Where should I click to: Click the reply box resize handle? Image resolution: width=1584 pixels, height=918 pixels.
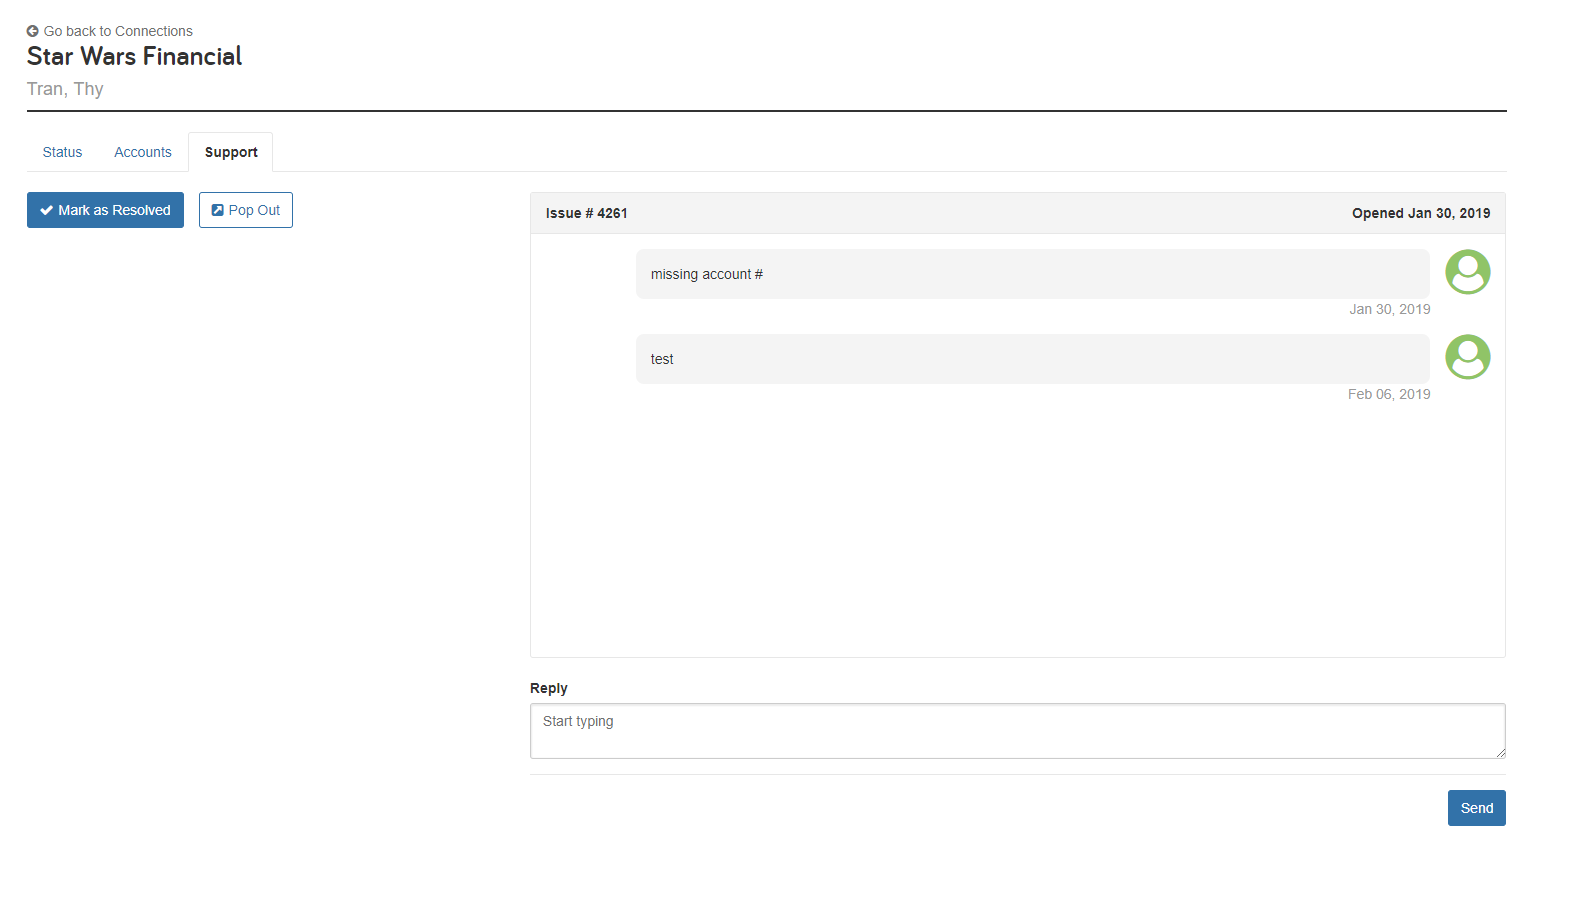[1500, 753]
